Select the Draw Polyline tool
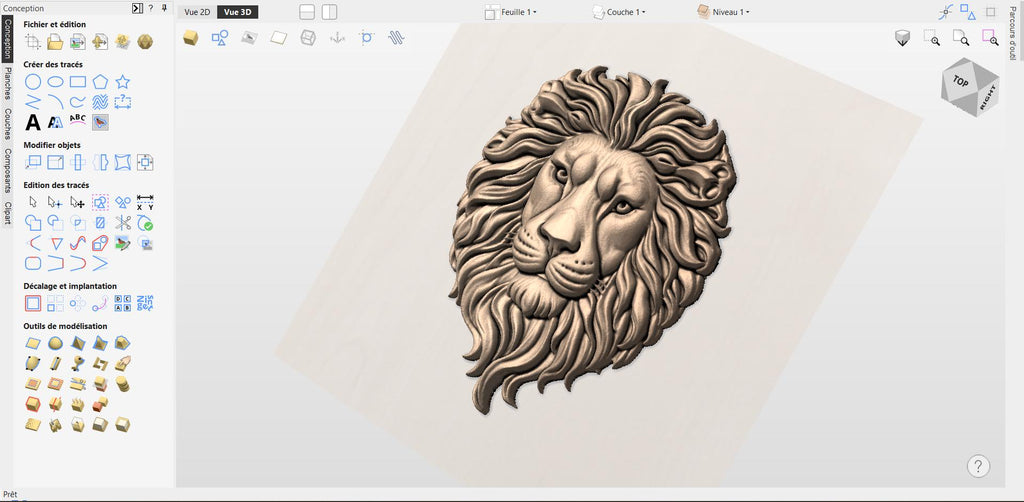The image size is (1024, 502). click(x=33, y=102)
